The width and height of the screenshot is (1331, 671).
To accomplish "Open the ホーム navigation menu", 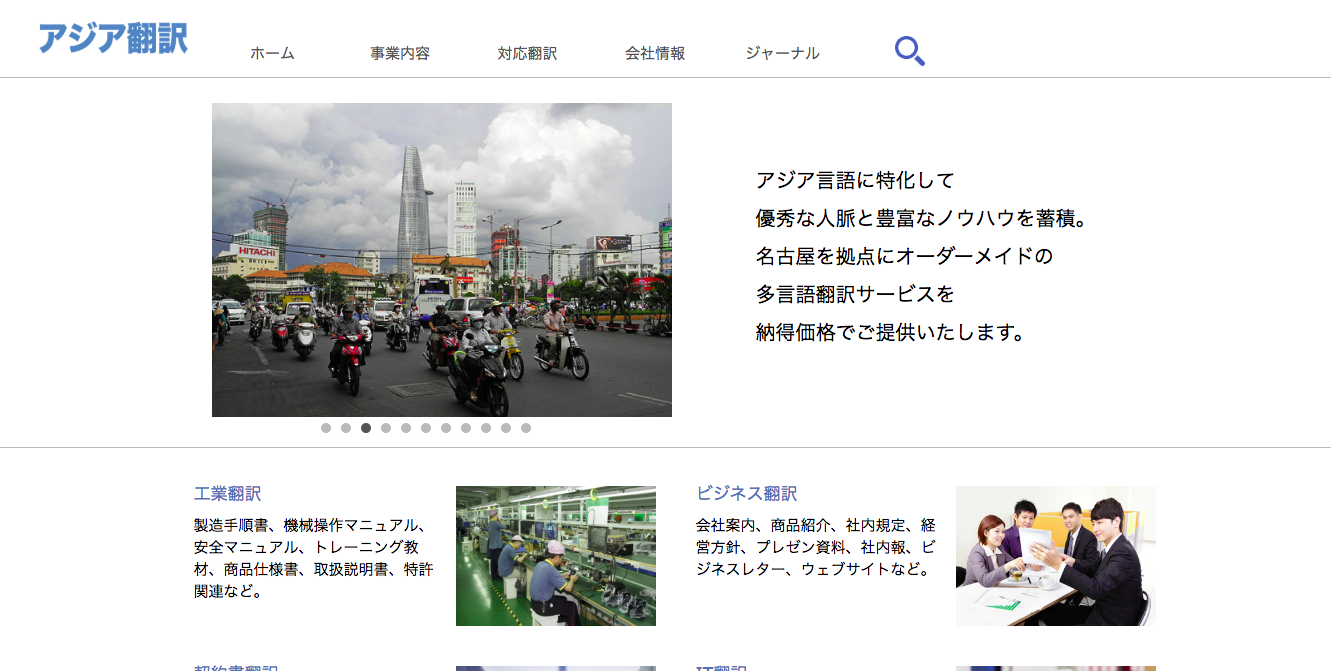I will coord(272,53).
